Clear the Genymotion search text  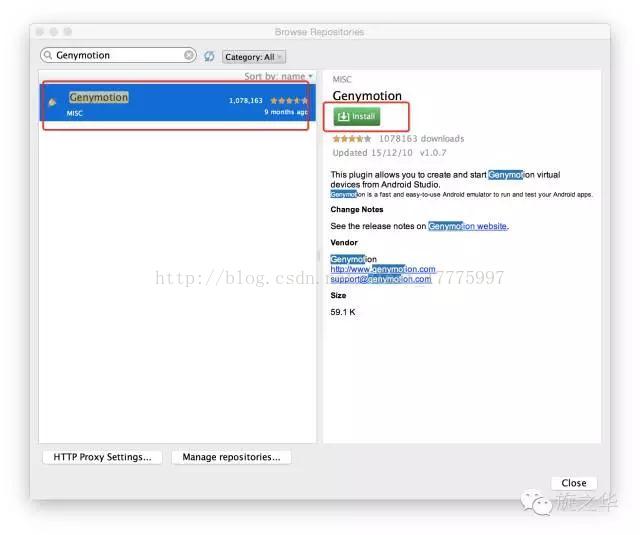(189, 55)
